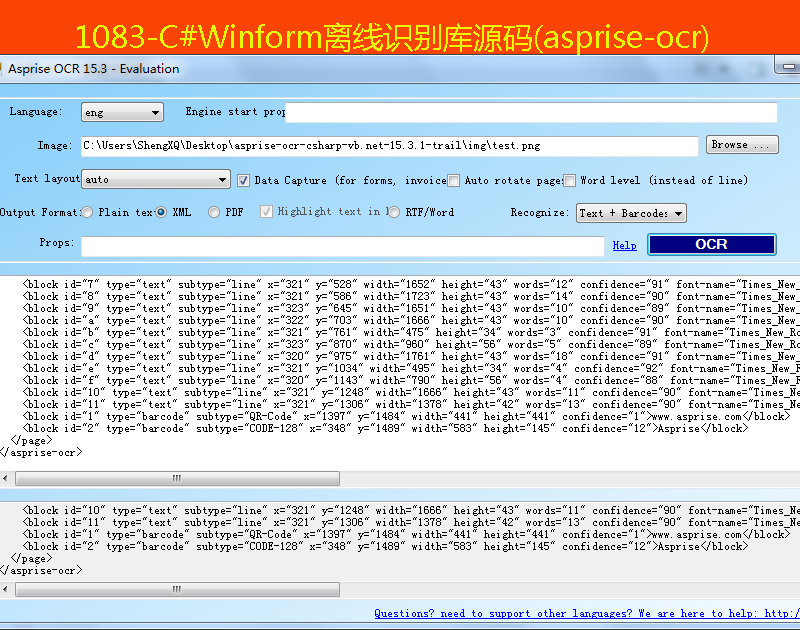Click the lower results scrollbar left arrow

point(6,590)
